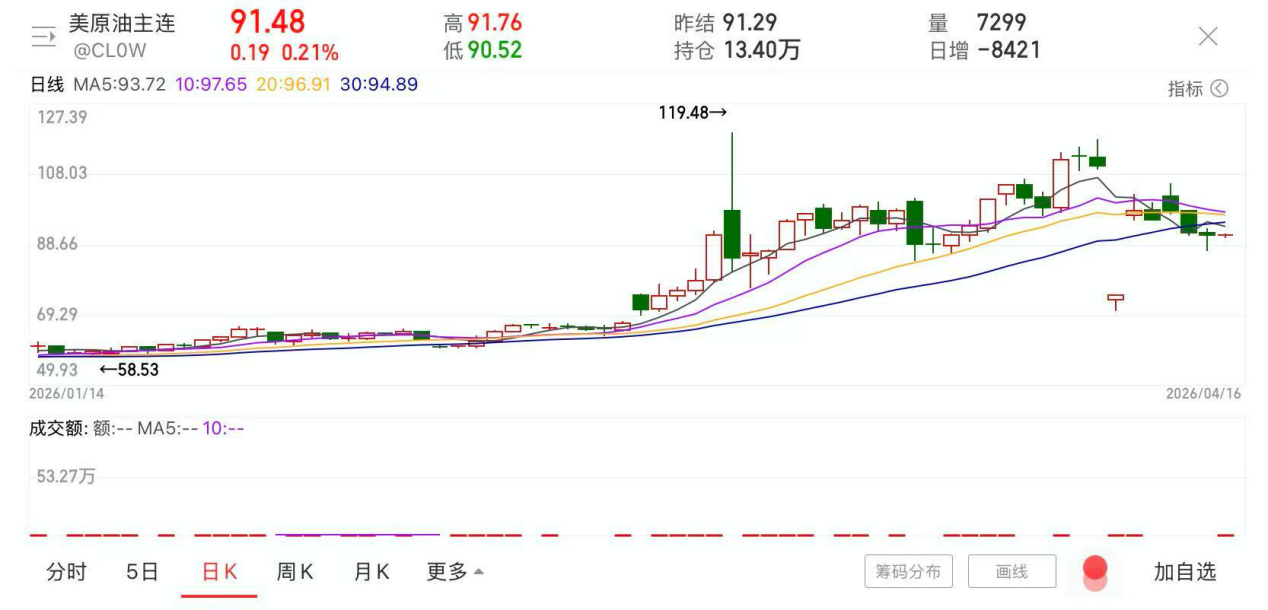Switch to the 分时 intraday tab
This screenshot has width=1268, height=610.
pos(67,571)
